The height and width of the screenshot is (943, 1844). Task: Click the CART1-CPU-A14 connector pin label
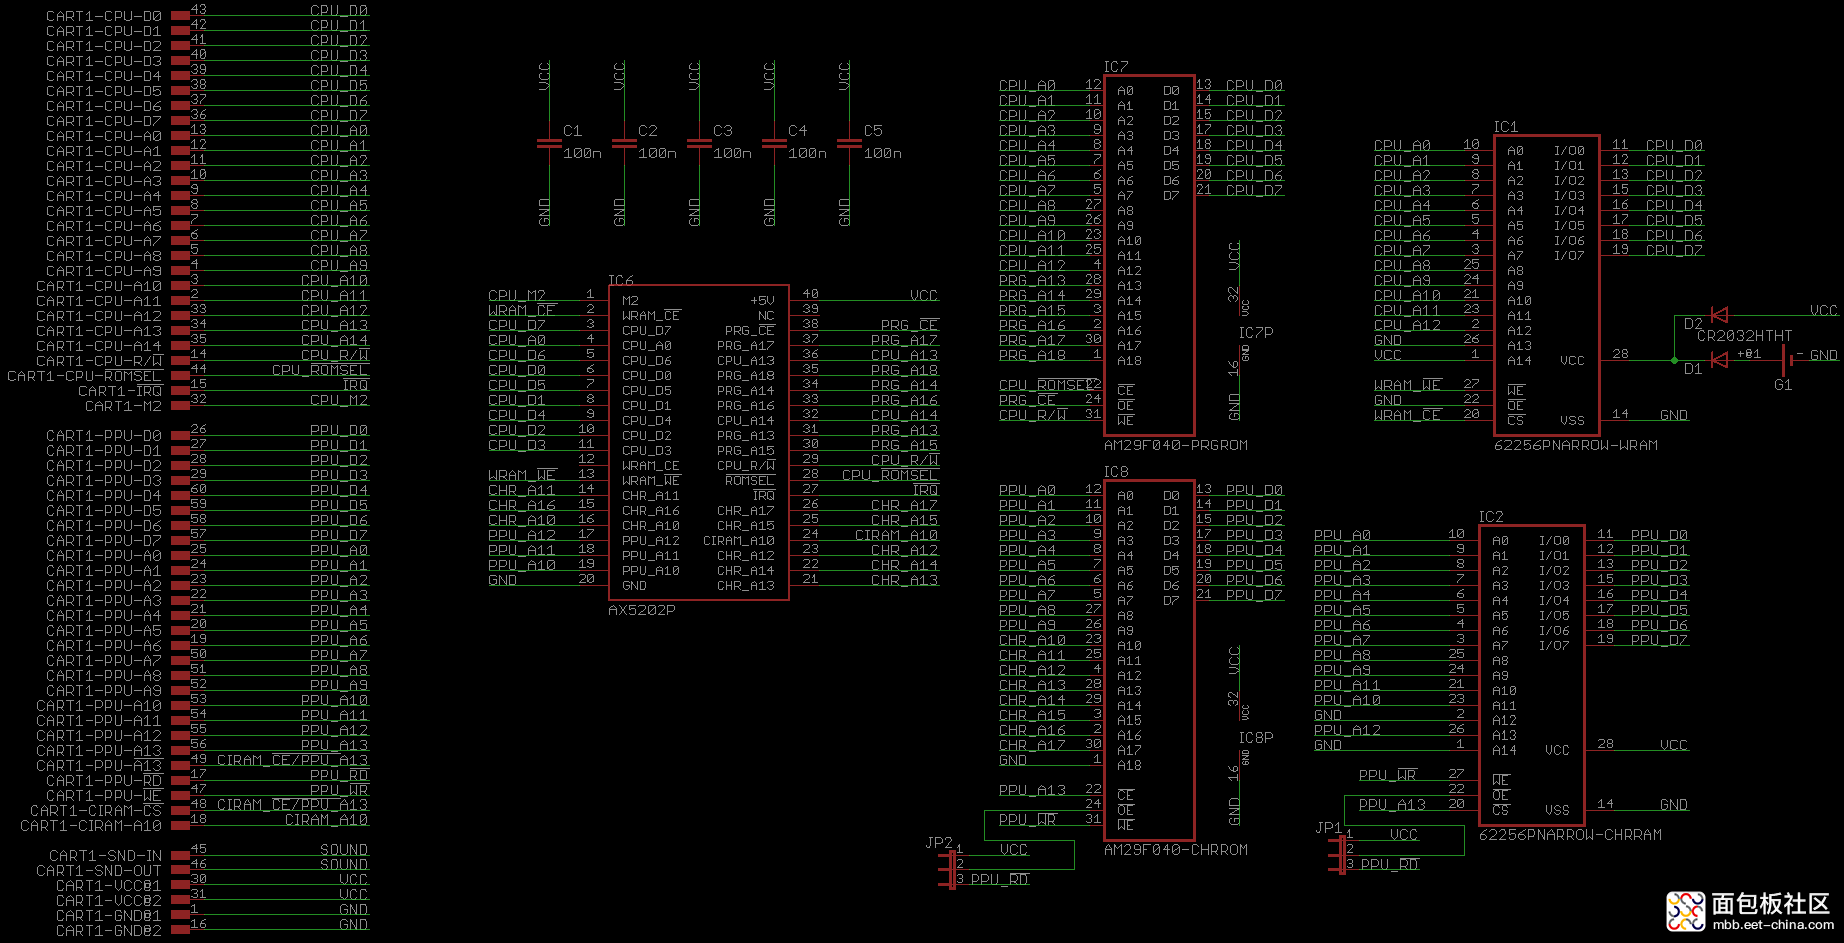click(99, 346)
